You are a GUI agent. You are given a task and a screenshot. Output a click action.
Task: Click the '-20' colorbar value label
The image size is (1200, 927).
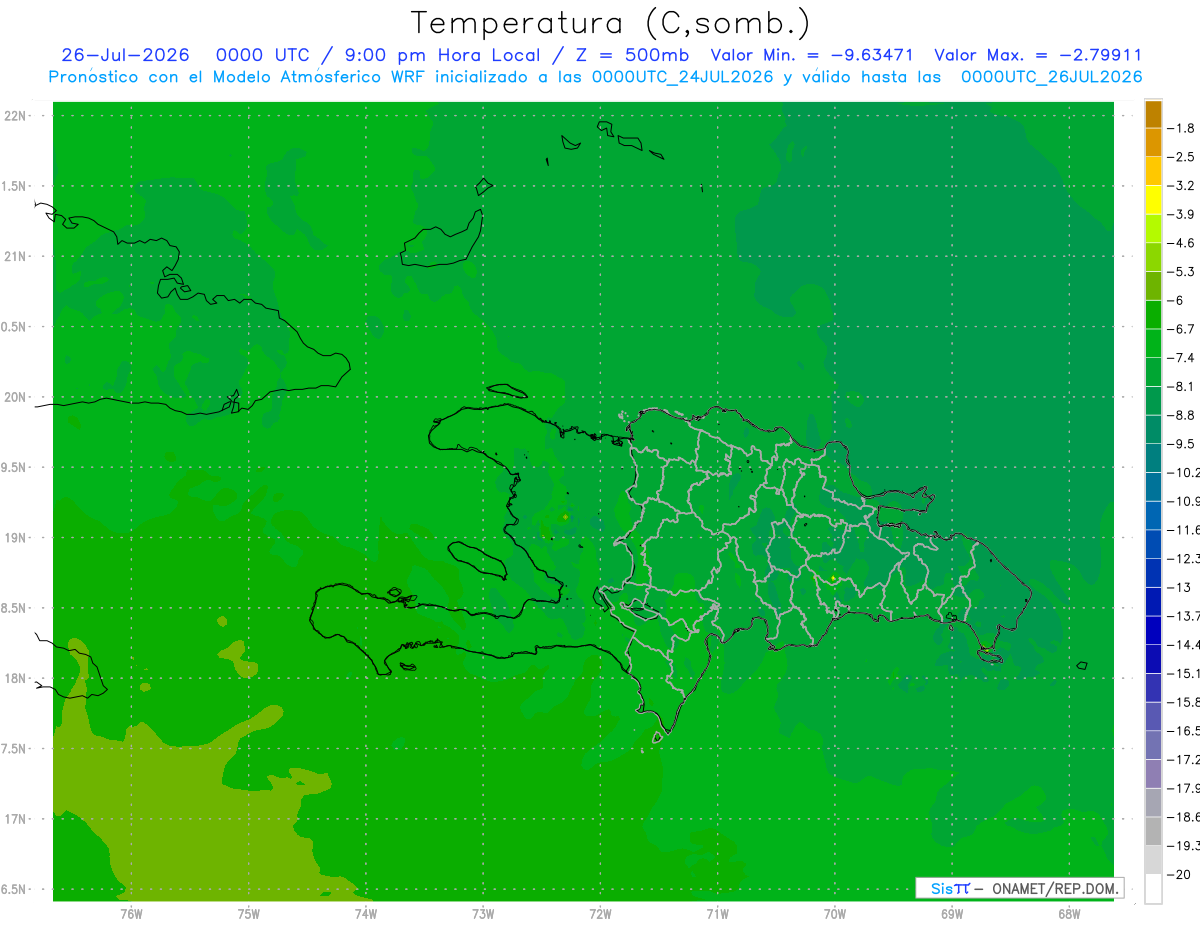click(1178, 874)
